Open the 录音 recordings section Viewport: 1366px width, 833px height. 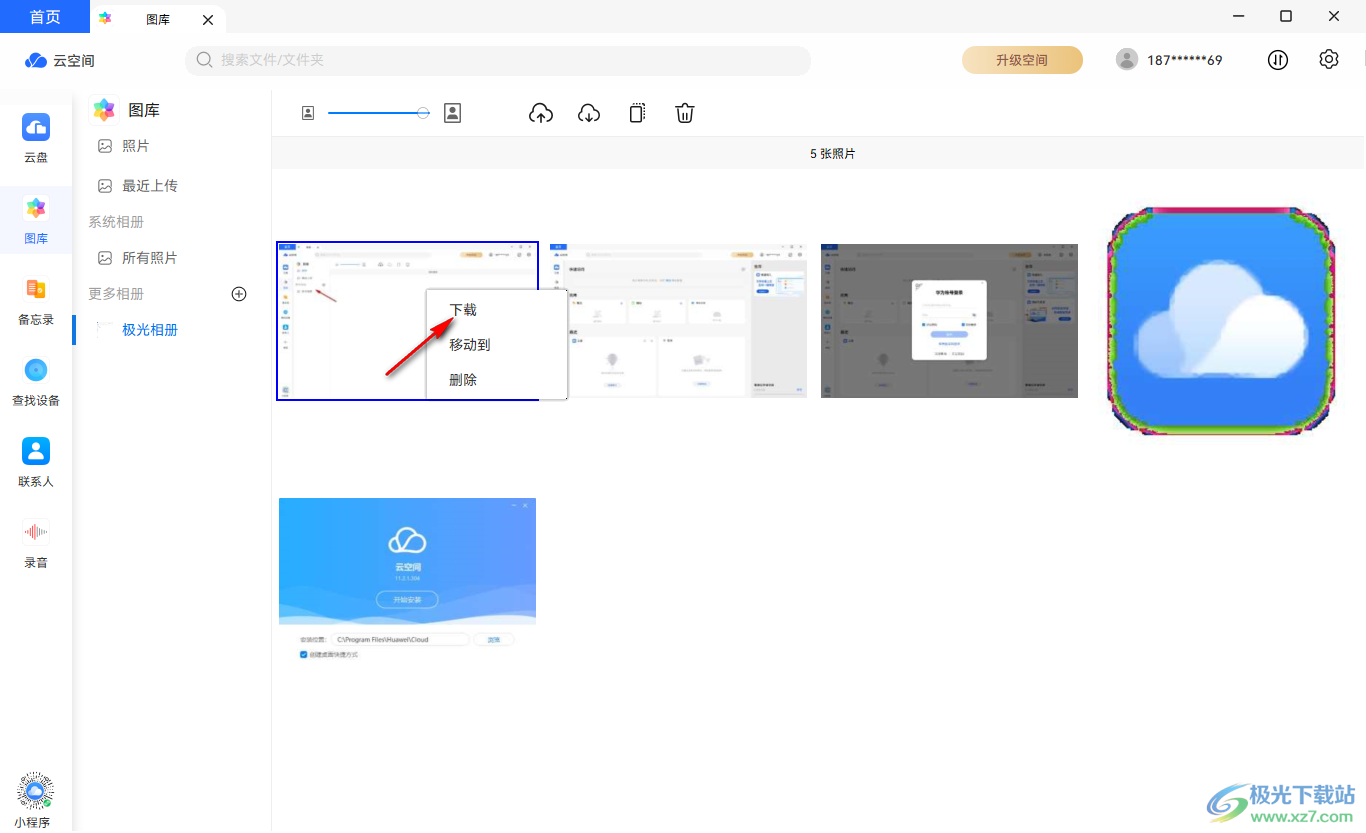click(36, 543)
